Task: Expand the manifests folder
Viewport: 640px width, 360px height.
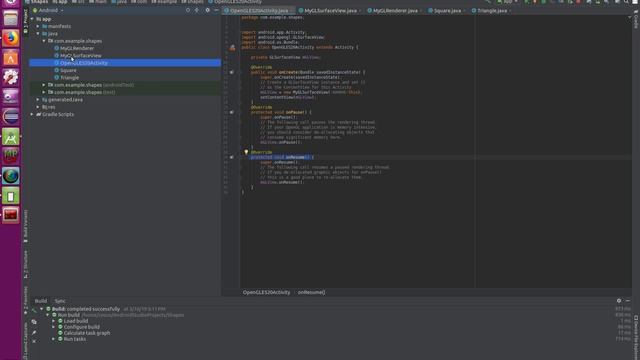Action: click(38, 26)
